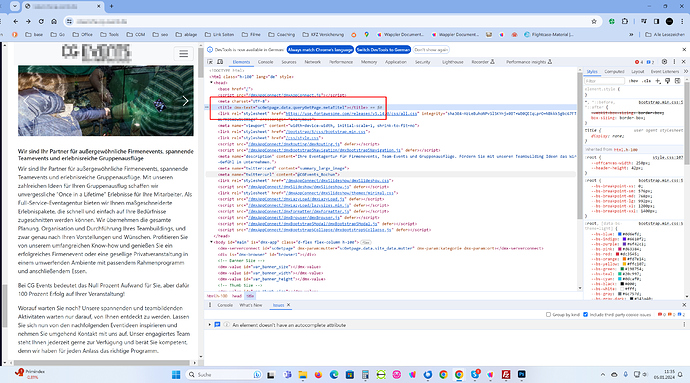The image size is (690, 383).
Task: Enable Group by kind checkbox
Action: coord(548,315)
